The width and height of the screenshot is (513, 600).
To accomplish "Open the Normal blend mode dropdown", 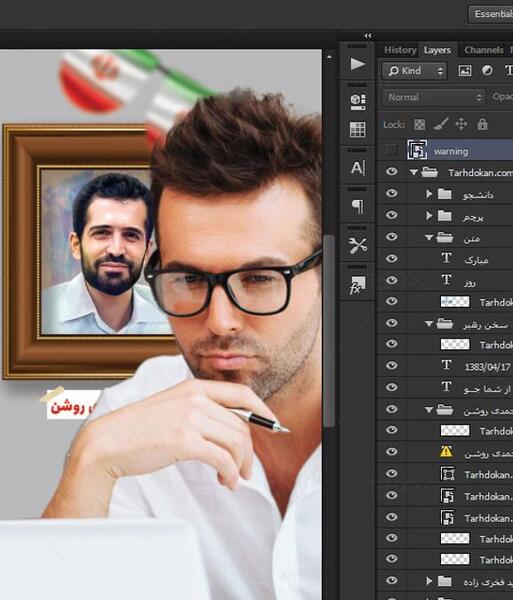I will click(434, 97).
